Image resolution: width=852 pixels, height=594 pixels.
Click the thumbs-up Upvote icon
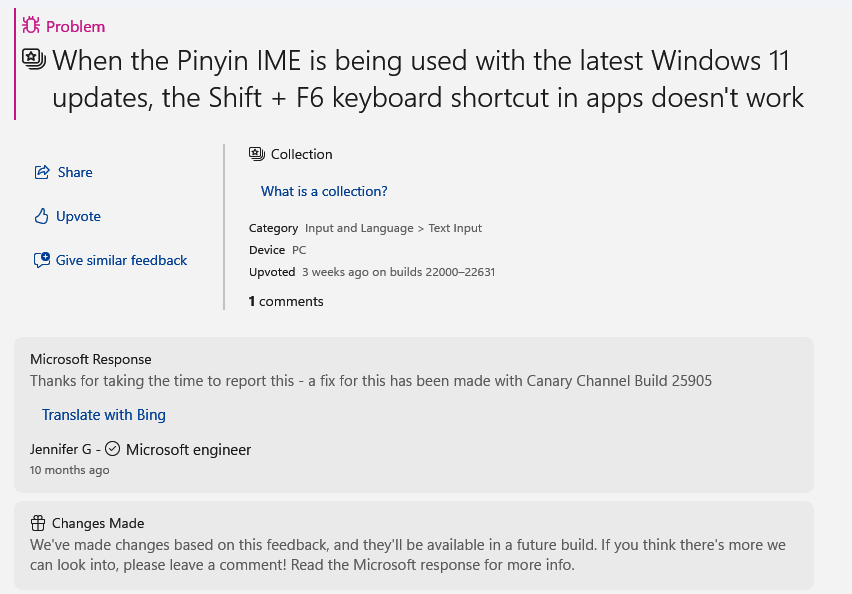point(42,216)
